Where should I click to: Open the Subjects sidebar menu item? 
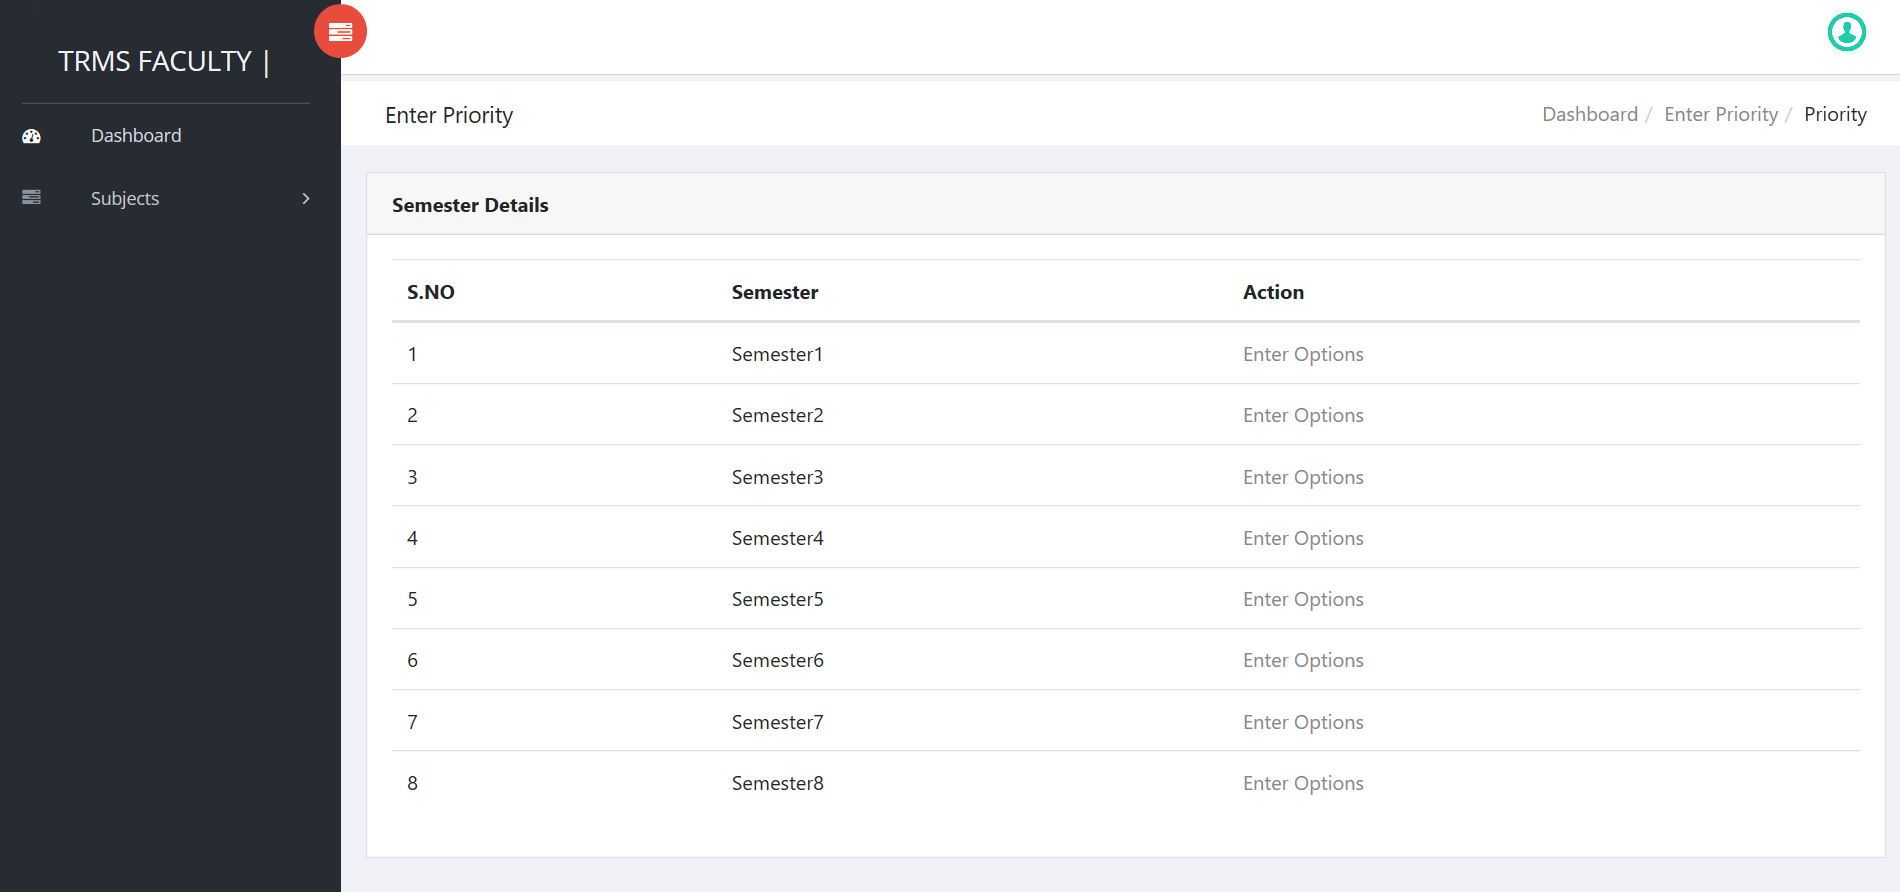(166, 199)
